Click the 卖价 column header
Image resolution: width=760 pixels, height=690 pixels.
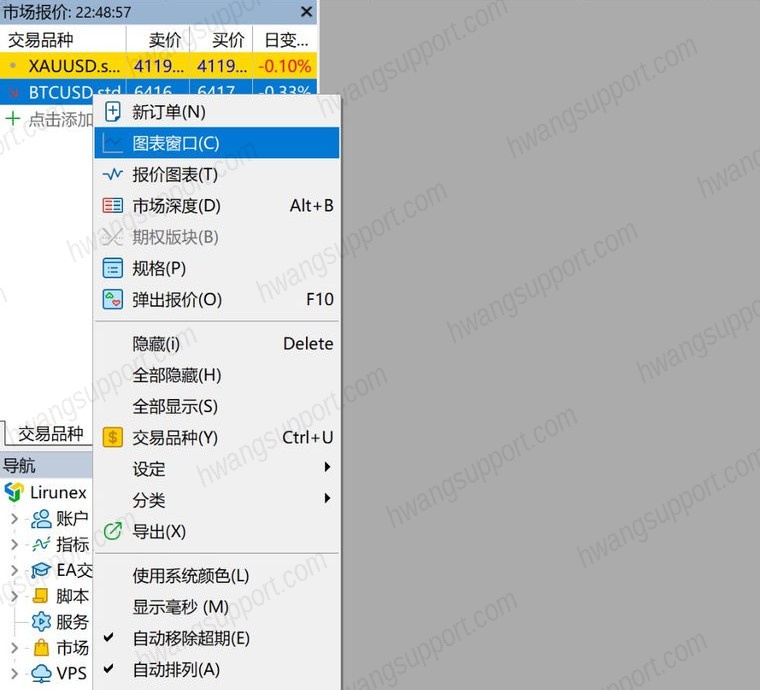[158, 40]
